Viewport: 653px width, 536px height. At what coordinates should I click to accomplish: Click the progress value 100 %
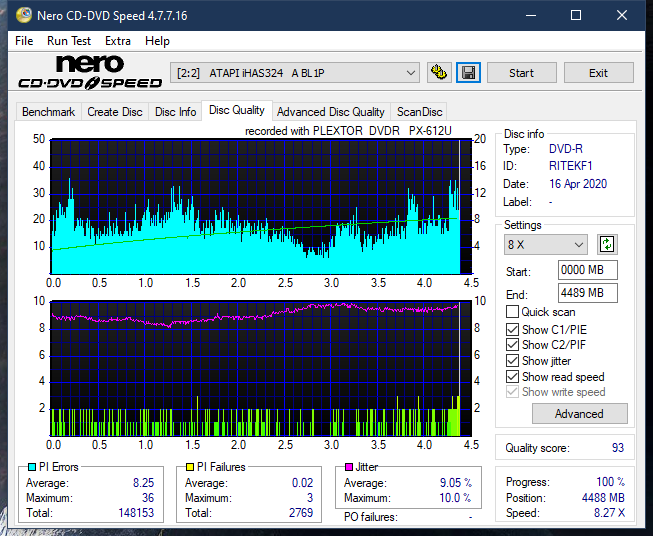tap(611, 482)
